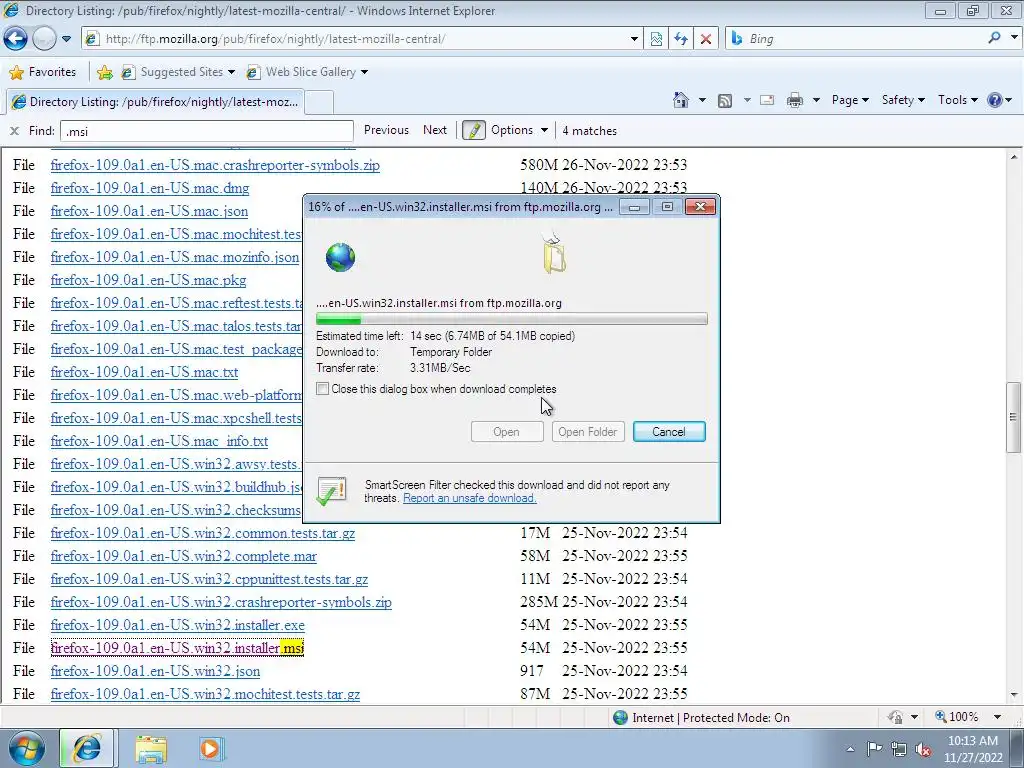
Task: Click the highlighted win32.installer.msi link
Action: (x=177, y=648)
